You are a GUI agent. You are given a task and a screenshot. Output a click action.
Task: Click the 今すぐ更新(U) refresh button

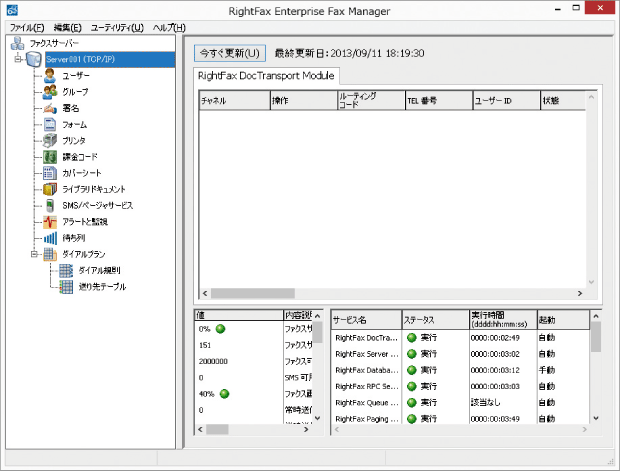point(230,53)
